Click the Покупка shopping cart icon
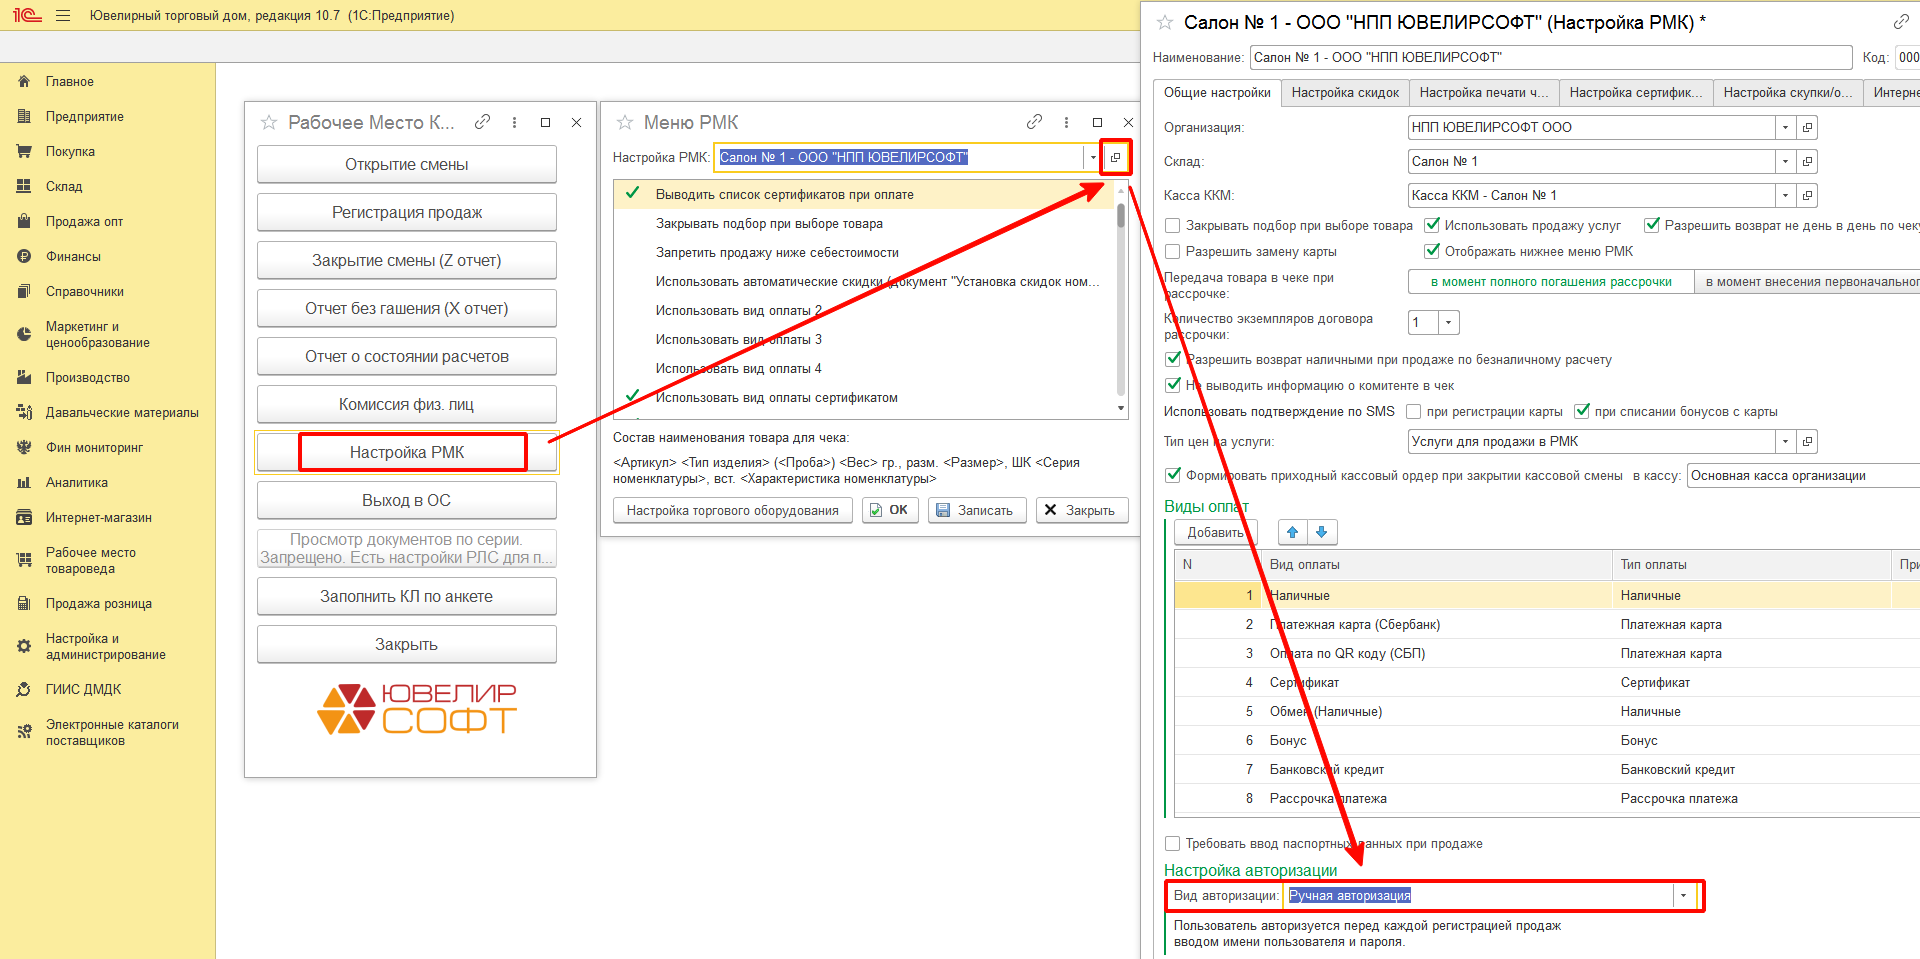The height and width of the screenshot is (959, 1920). pyautogui.click(x=24, y=152)
